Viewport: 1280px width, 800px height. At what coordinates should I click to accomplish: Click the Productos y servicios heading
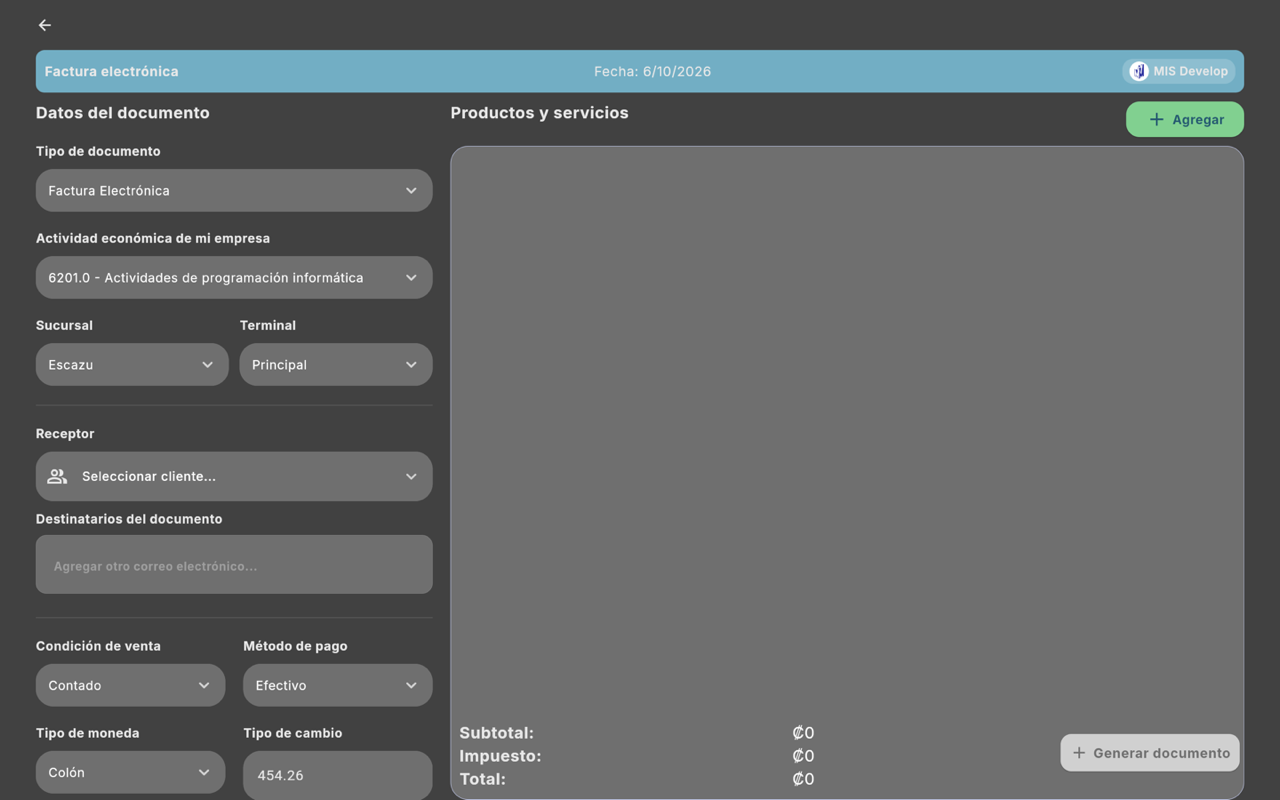click(539, 113)
